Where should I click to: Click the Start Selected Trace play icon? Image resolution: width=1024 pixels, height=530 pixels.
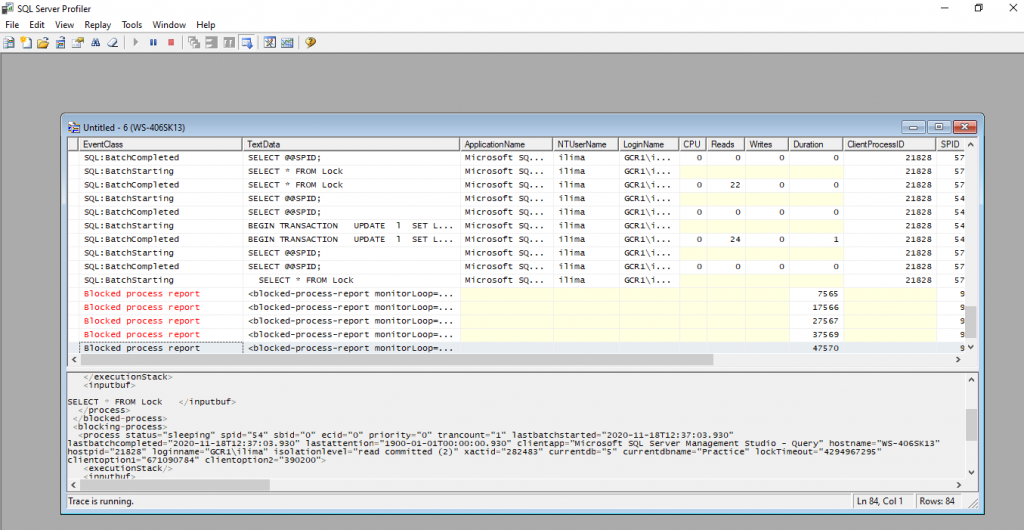(x=136, y=42)
